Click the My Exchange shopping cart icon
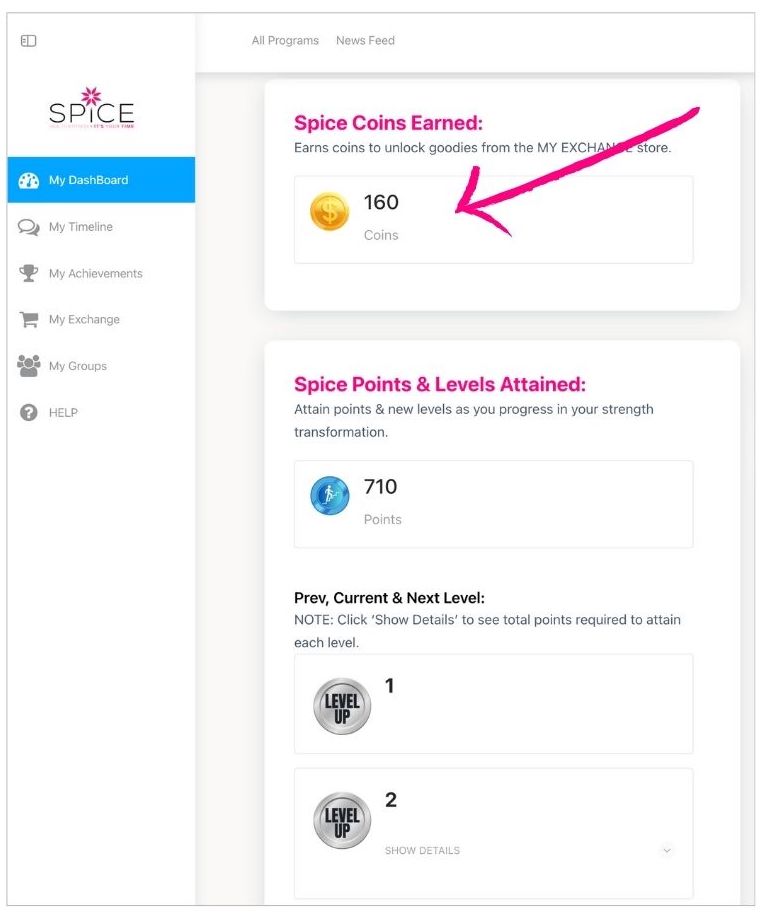This screenshot has height=921, width=763. pos(29,320)
